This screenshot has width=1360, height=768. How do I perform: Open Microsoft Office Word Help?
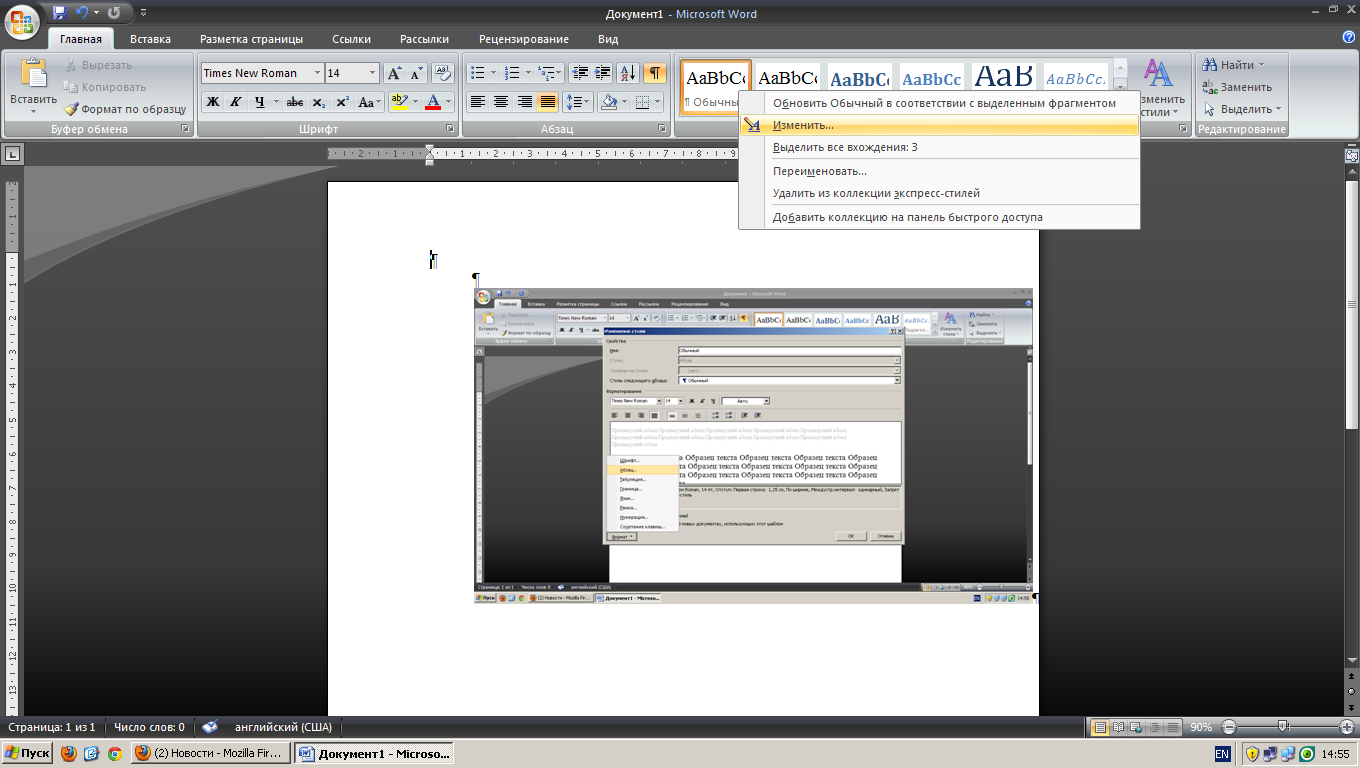coord(1349,38)
